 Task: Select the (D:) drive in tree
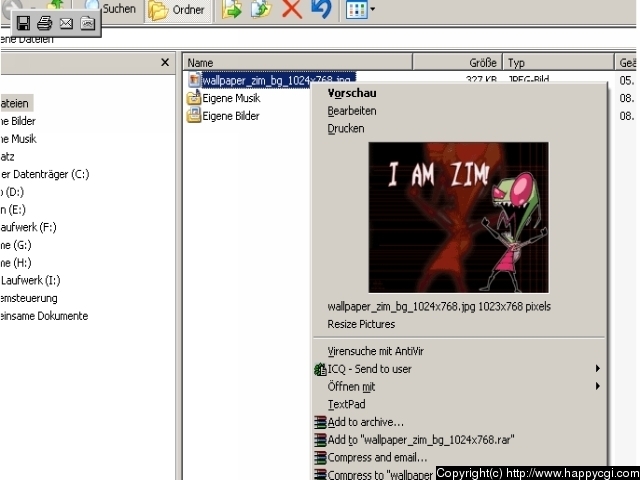click(x=12, y=192)
